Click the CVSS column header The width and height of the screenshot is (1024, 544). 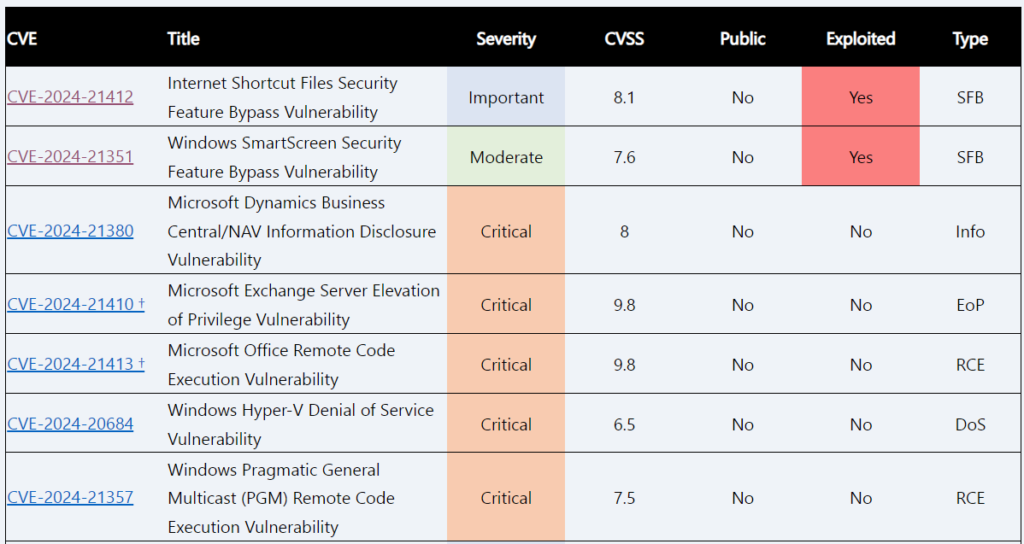624,39
